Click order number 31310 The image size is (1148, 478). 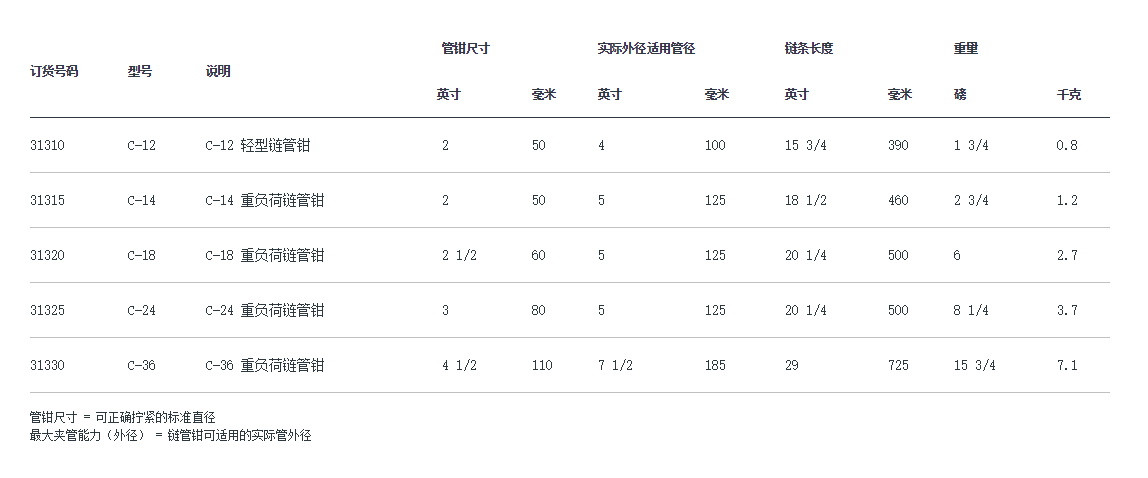[47, 145]
